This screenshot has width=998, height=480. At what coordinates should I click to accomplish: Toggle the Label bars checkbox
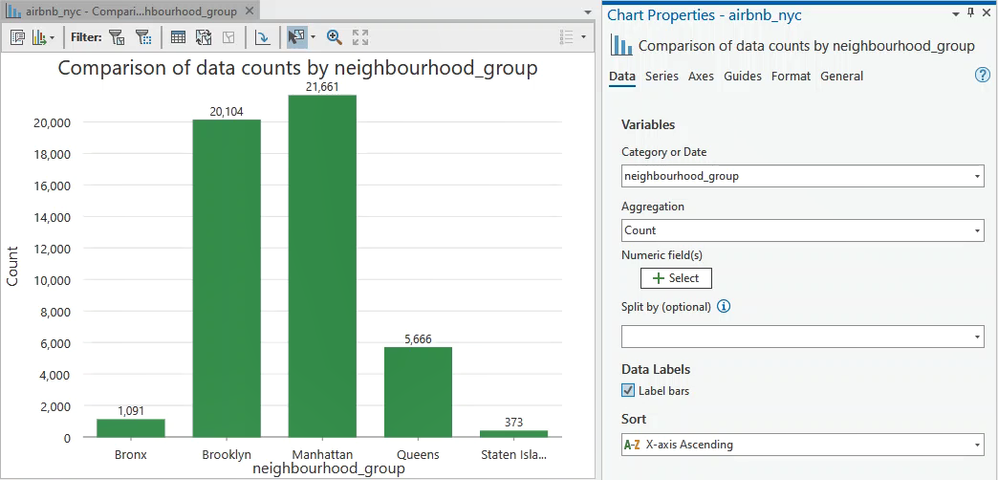click(x=628, y=391)
